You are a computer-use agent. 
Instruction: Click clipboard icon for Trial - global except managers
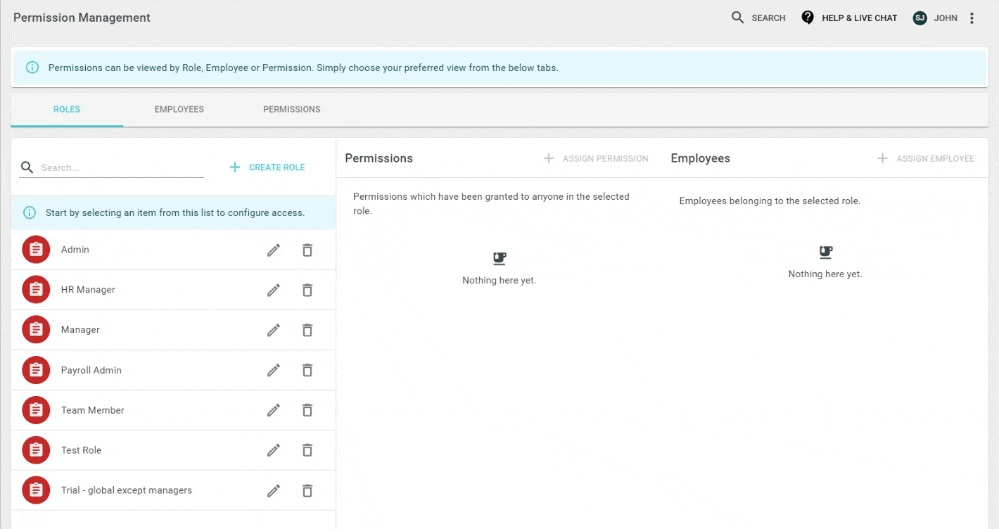[36, 490]
